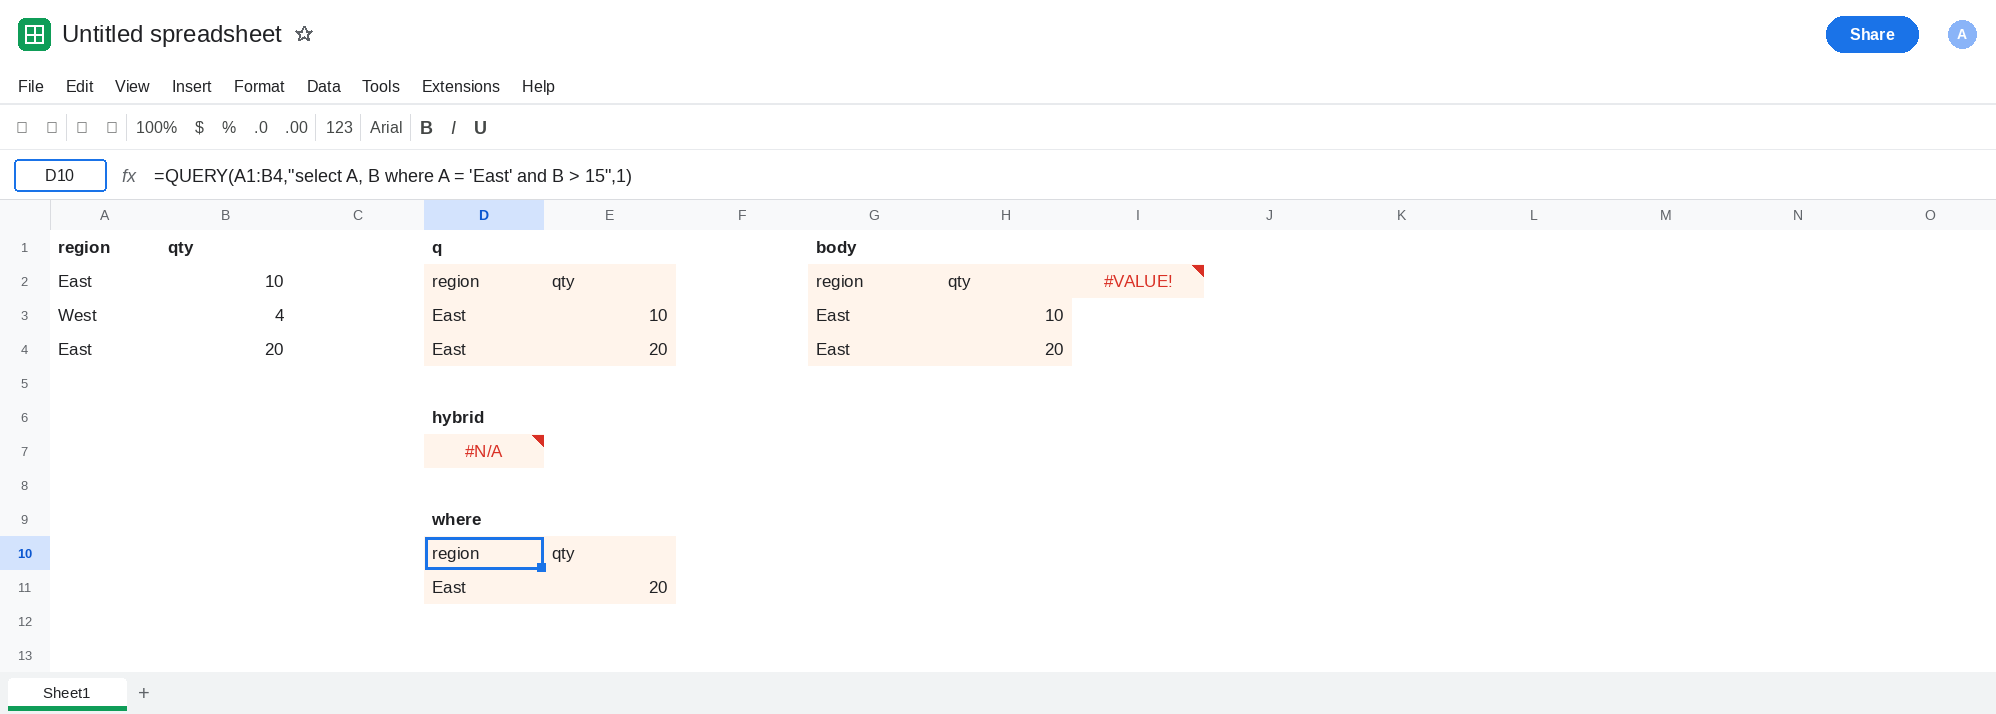Open the Edit menu

tap(79, 87)
